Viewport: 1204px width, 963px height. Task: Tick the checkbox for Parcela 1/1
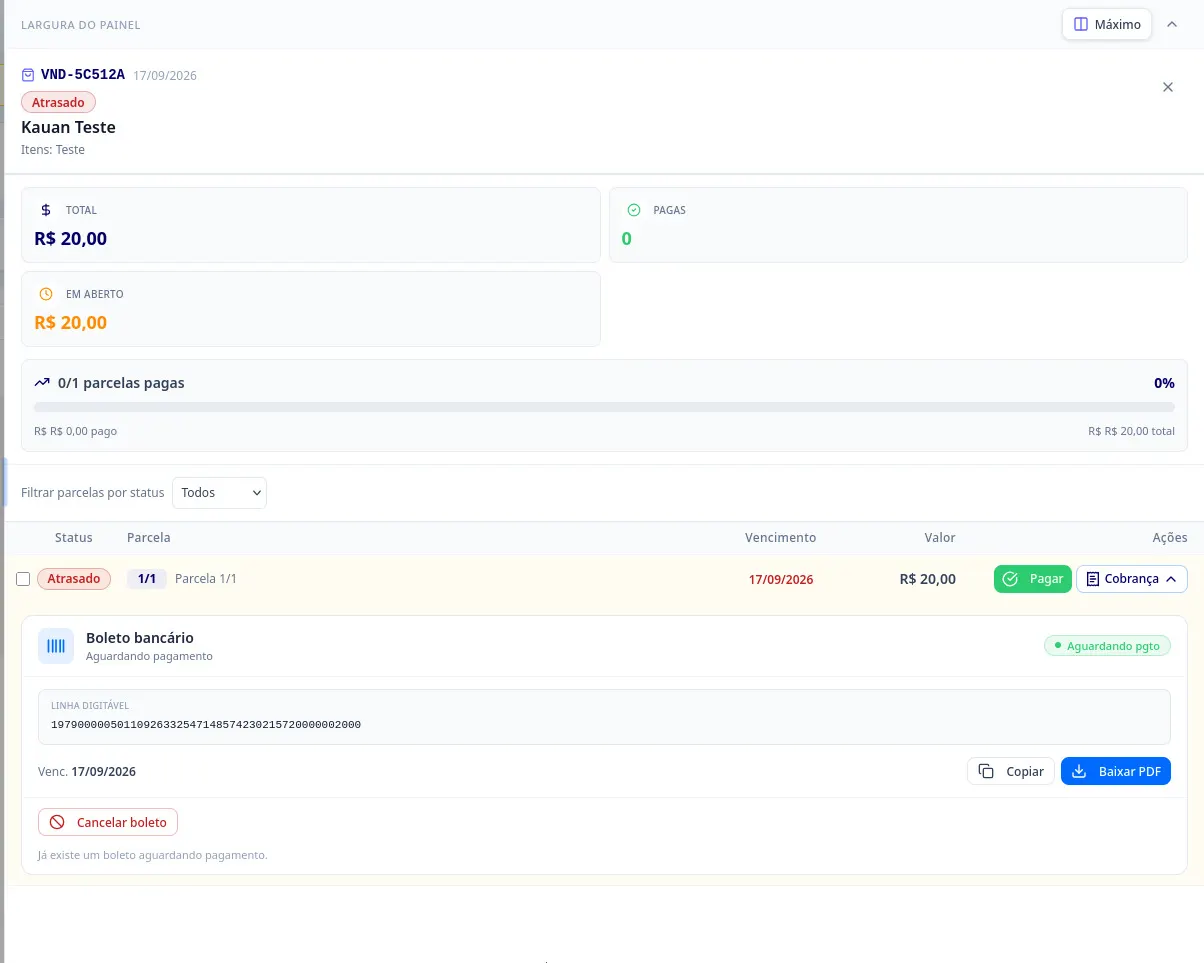pyautogui.click(x=23, y=579)
